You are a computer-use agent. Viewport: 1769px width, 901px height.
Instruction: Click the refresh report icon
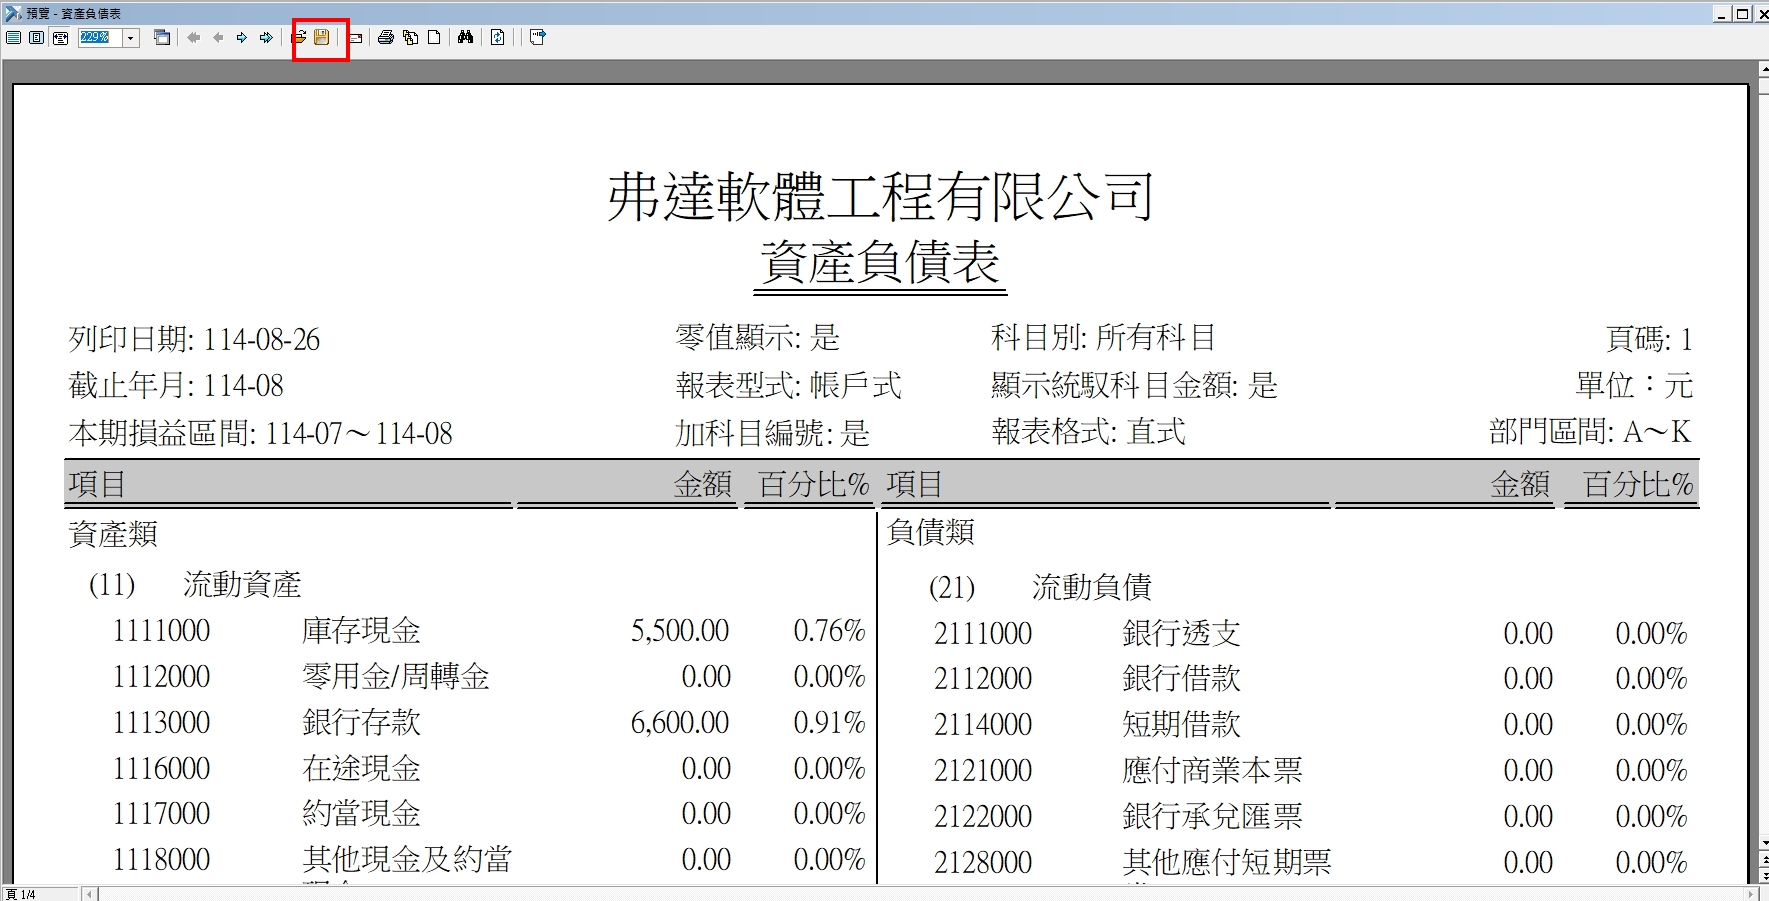[x=497, y=38]
